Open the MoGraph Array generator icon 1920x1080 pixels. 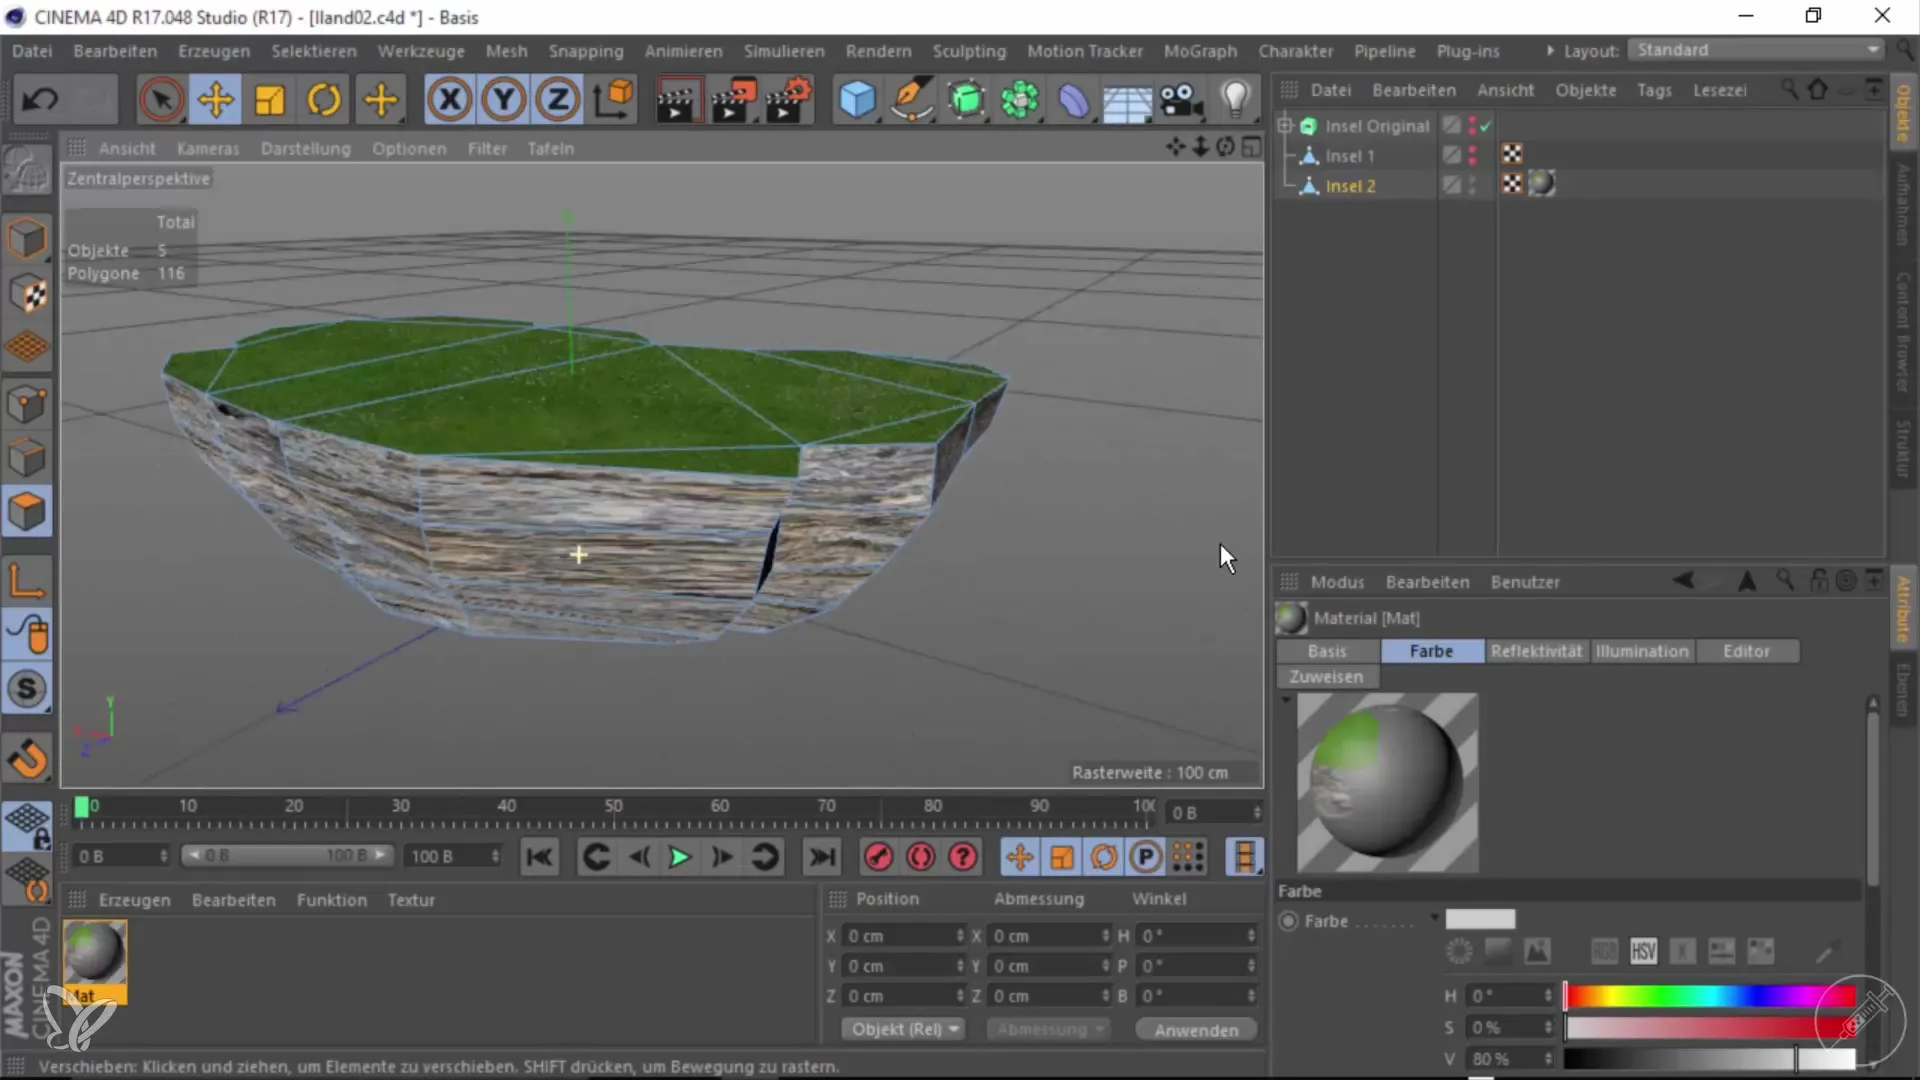(1020, 100)
